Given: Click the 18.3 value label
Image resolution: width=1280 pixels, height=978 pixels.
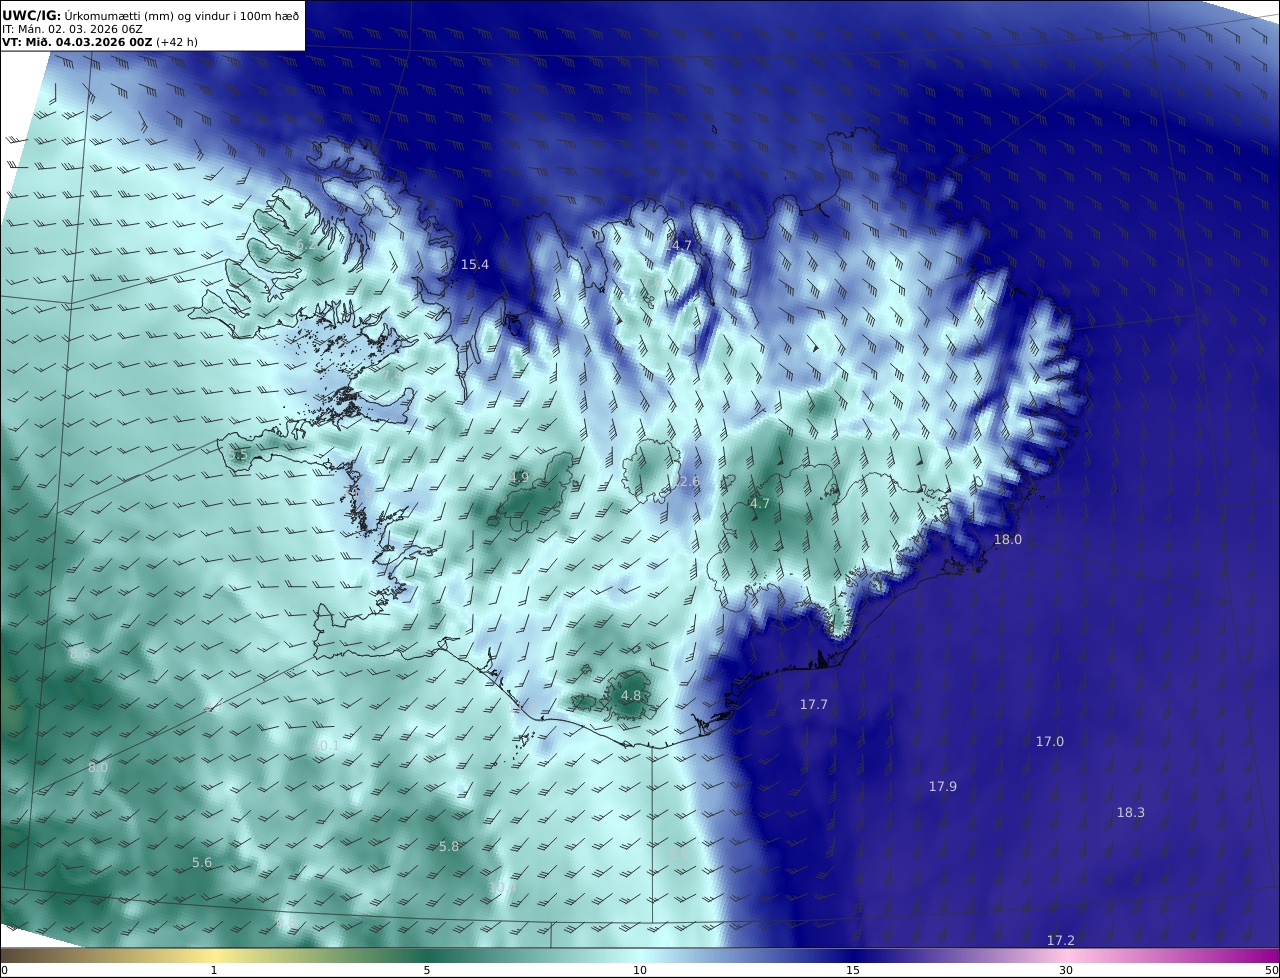Looking at the screenshot, I should pos(1131,813).
